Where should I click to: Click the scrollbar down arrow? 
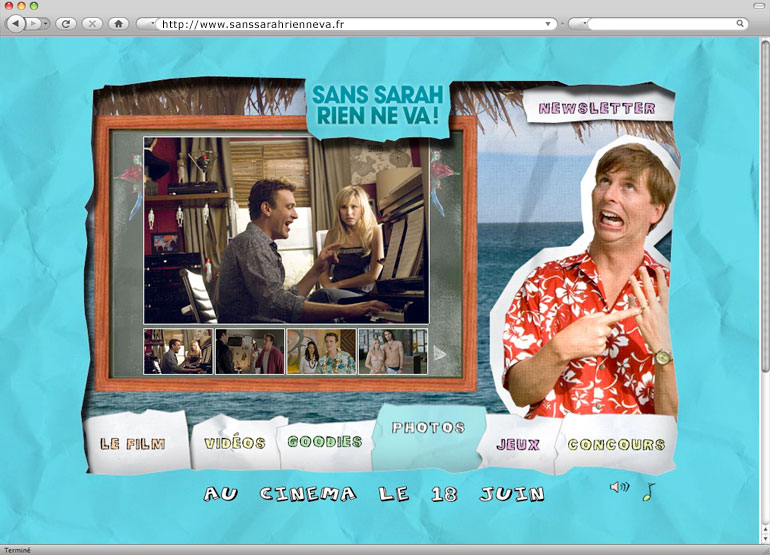[x=765, y=539]
